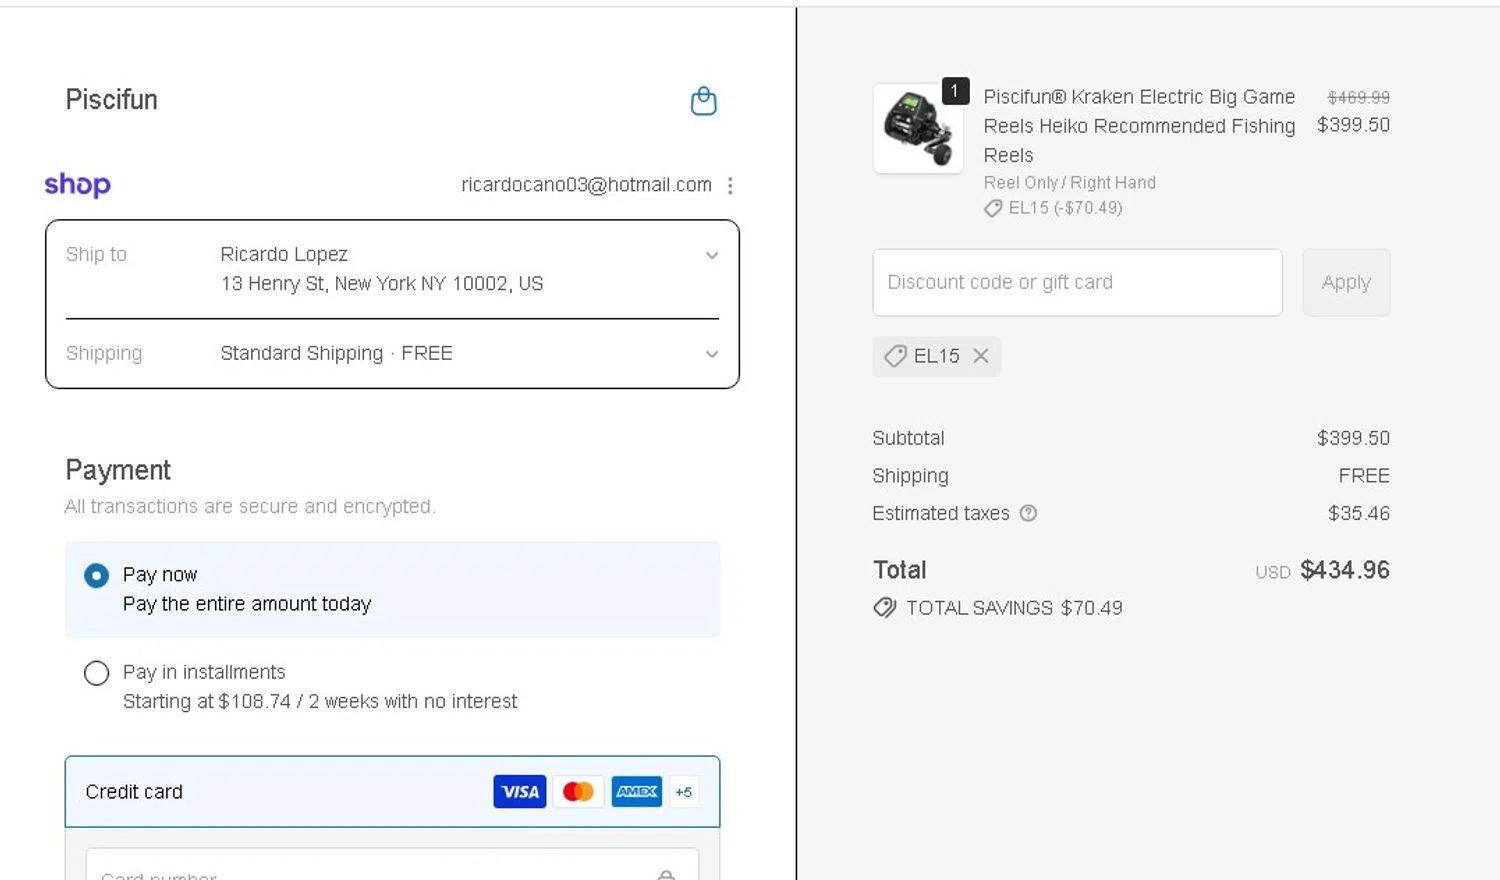Click the Subtotal value $399.50

click(1353, 438)
